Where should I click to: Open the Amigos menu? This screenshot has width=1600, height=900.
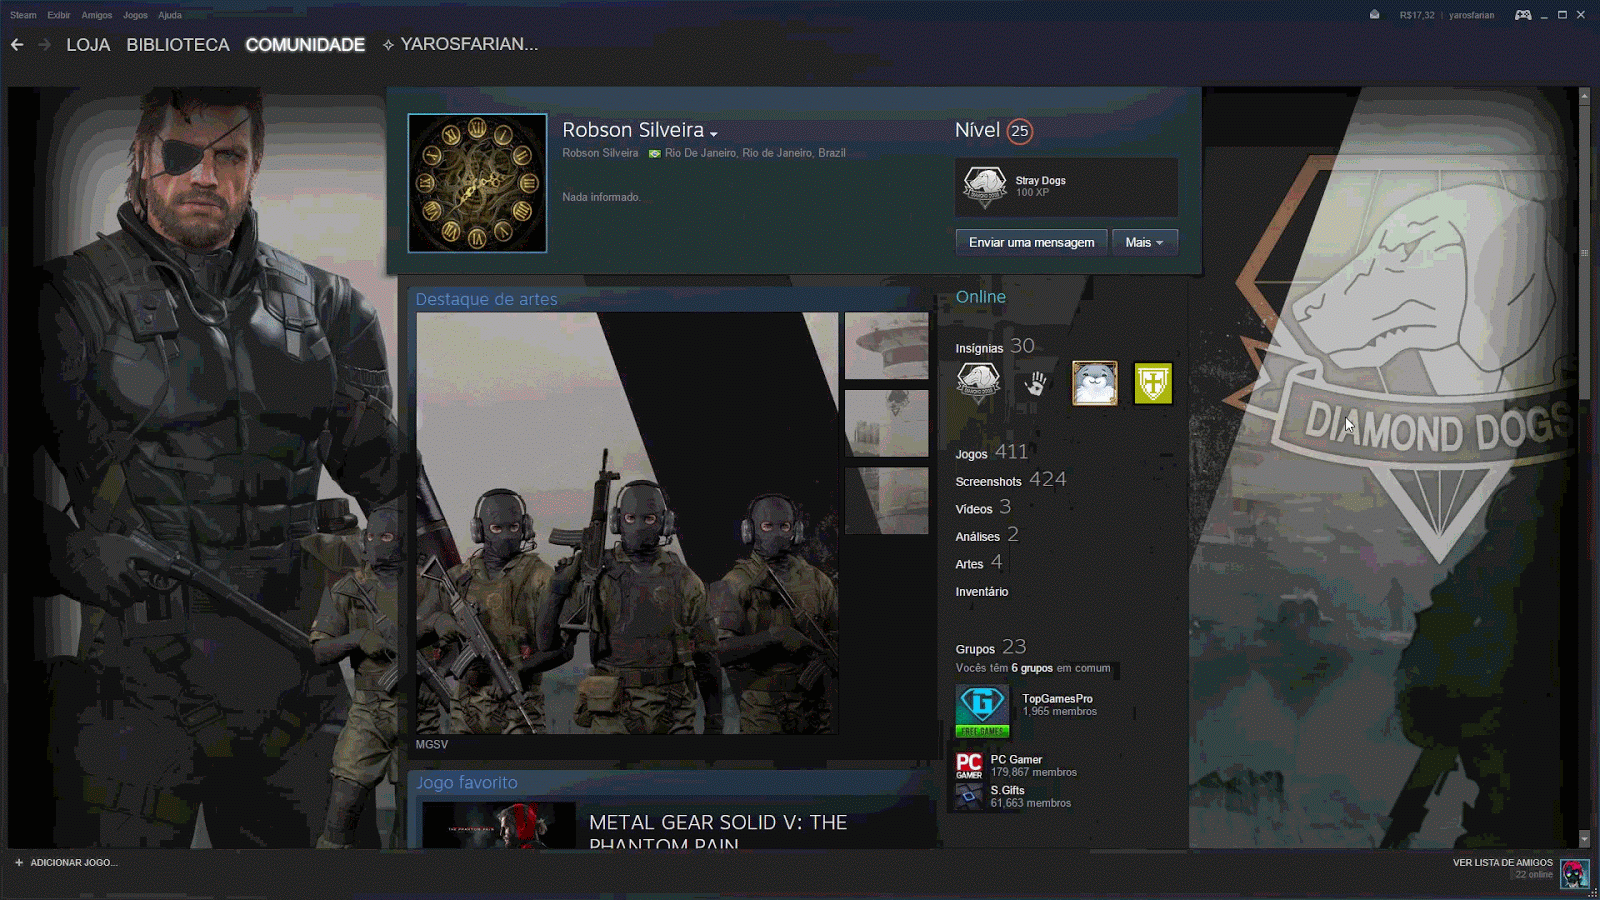(97, 15)
